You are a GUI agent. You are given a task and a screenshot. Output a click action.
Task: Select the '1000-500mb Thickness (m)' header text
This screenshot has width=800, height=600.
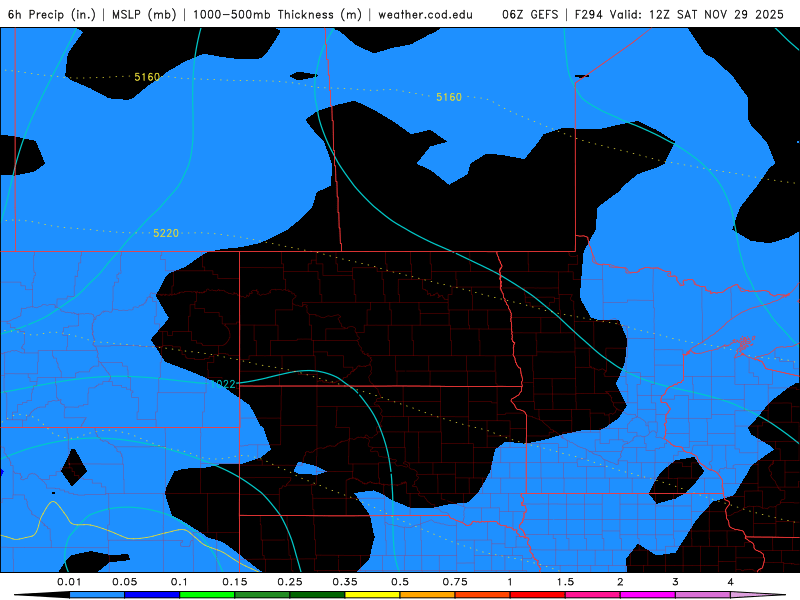click(x=277, y=14)
